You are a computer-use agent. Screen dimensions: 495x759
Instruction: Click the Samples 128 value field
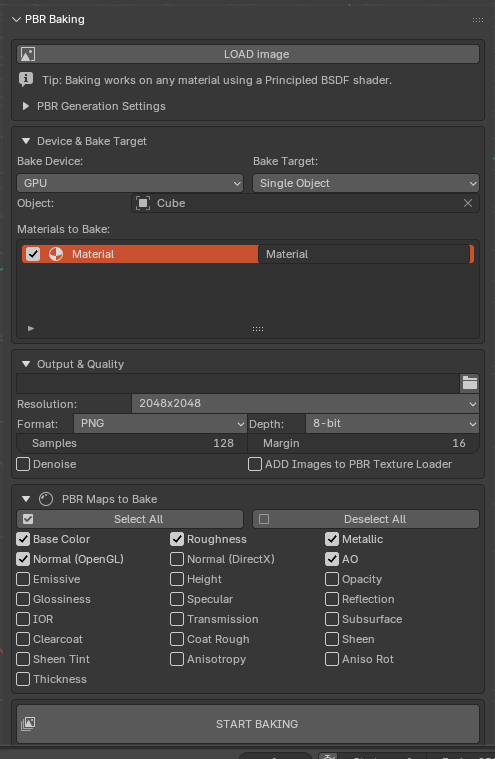pos(132,443)
